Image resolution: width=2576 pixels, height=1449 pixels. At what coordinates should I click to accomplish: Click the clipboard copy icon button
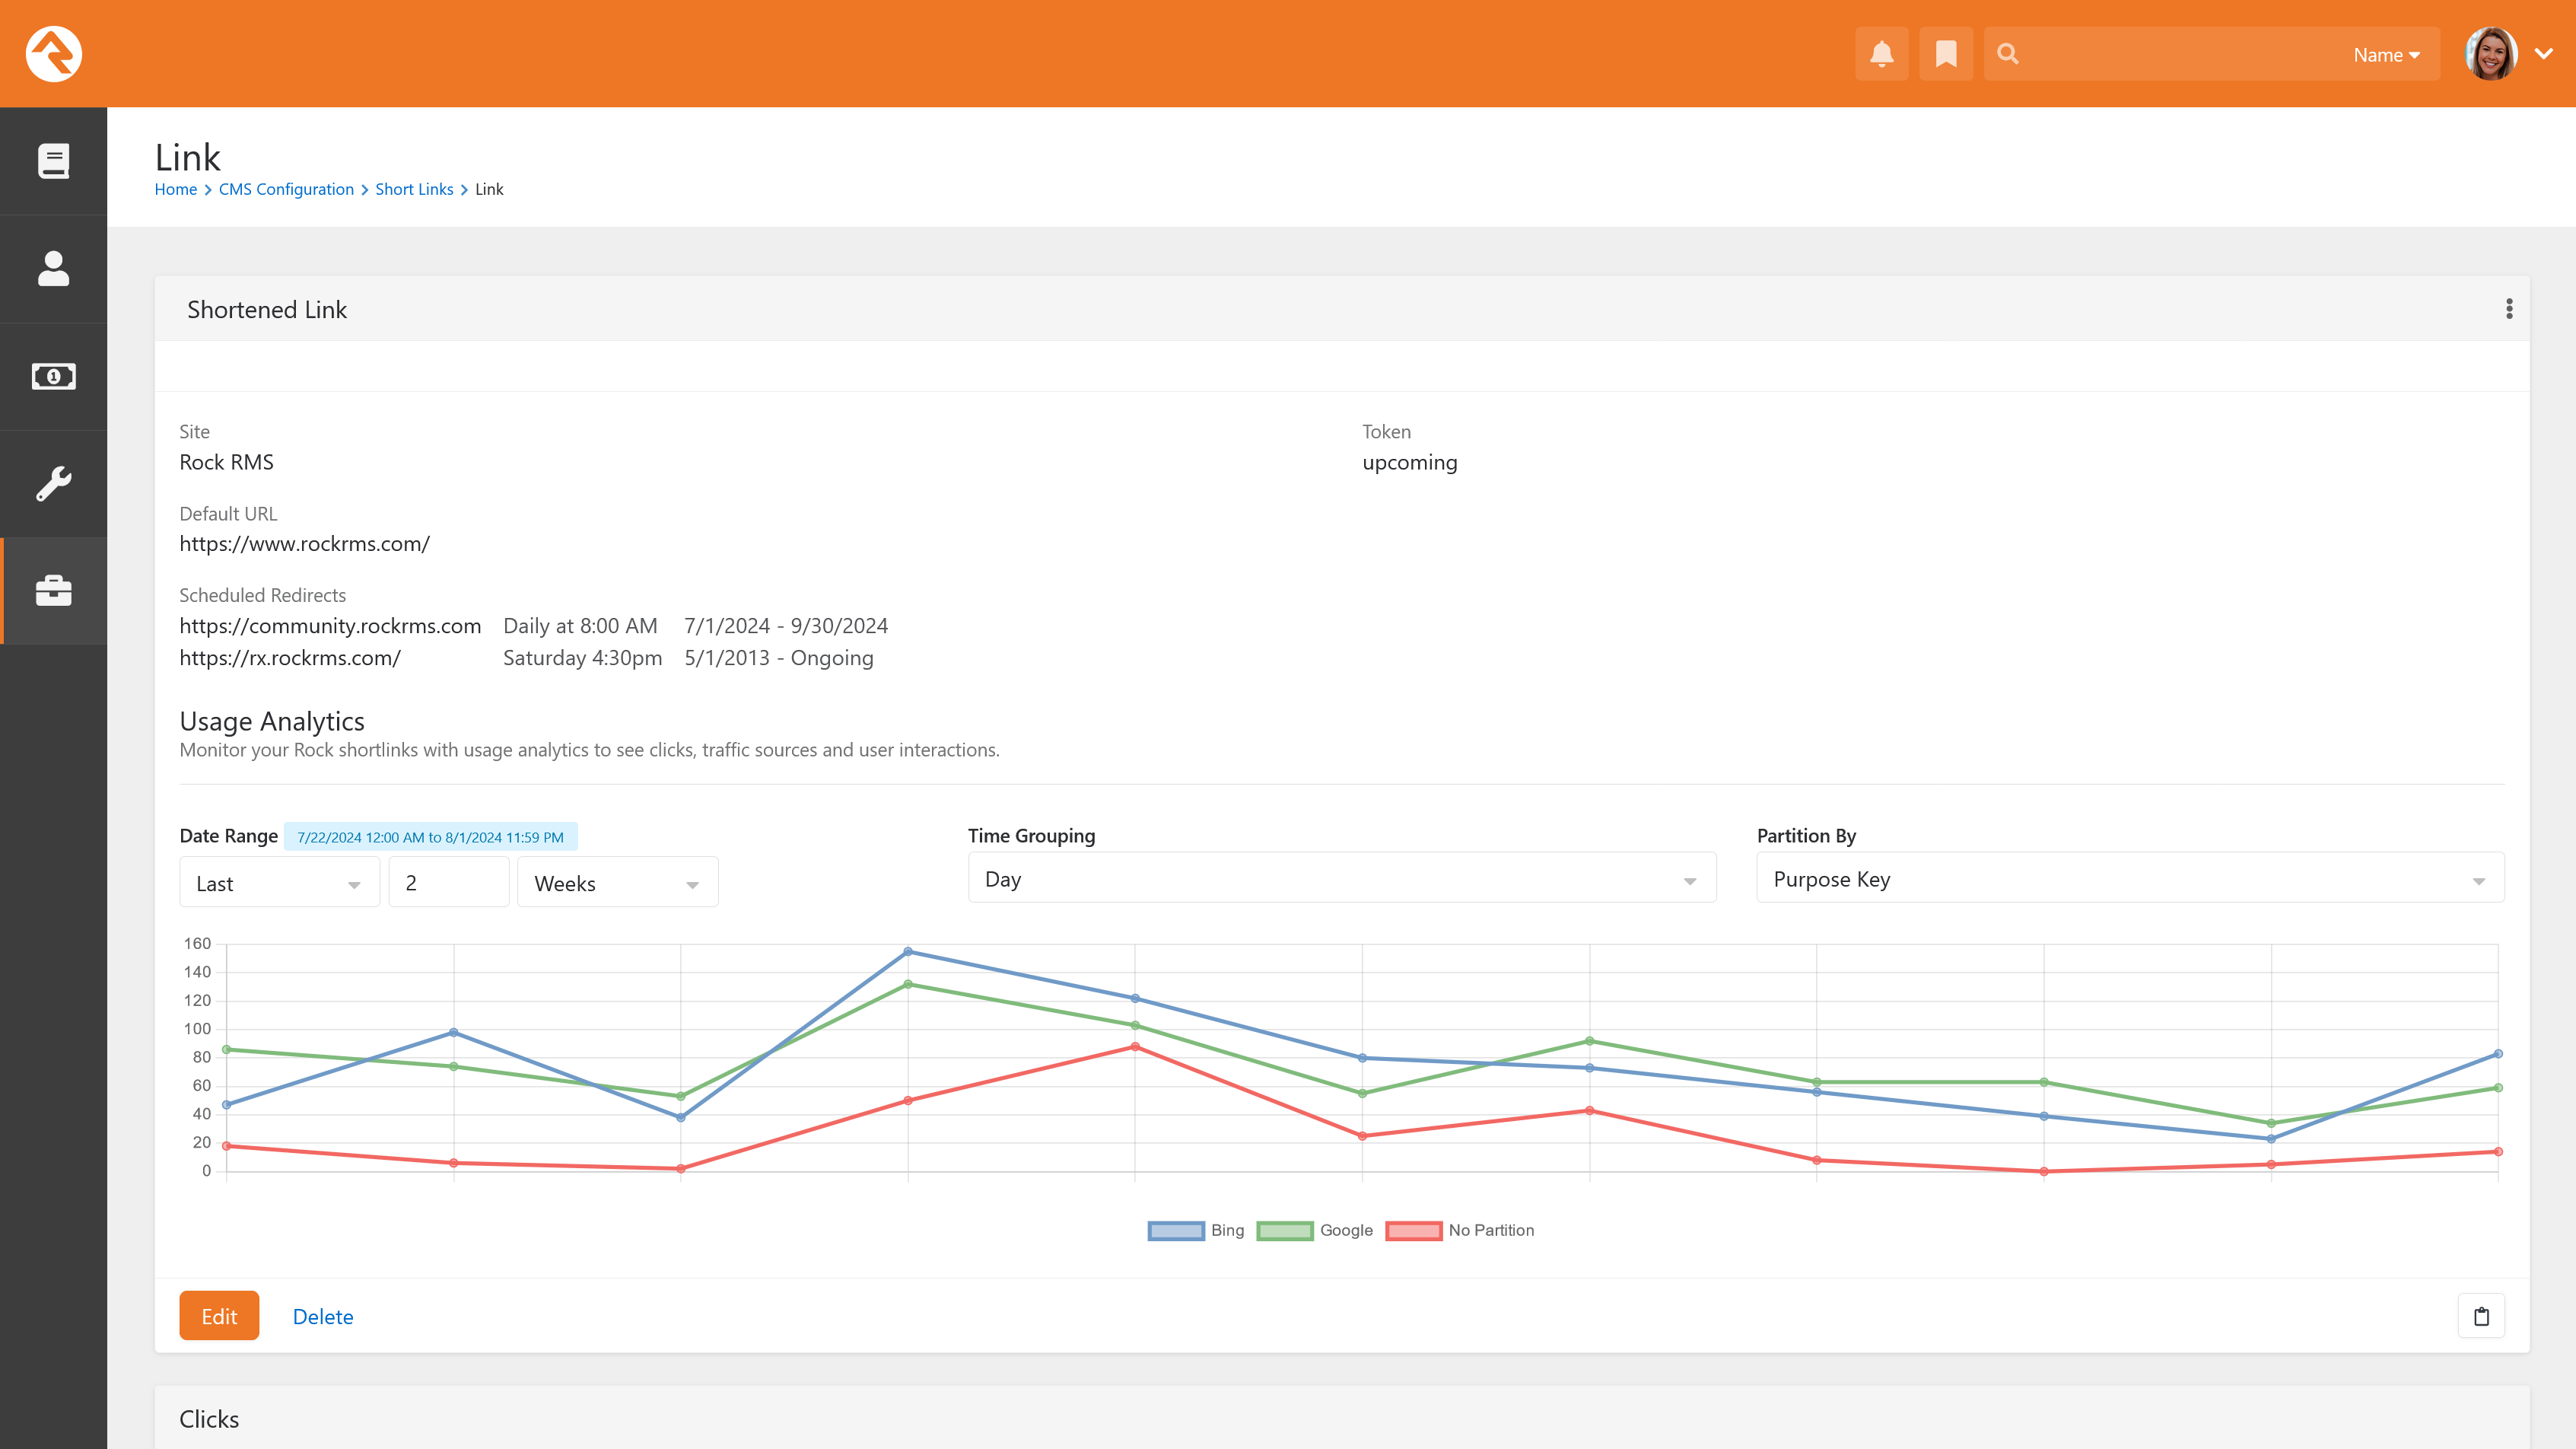tap(2481, 1316)
